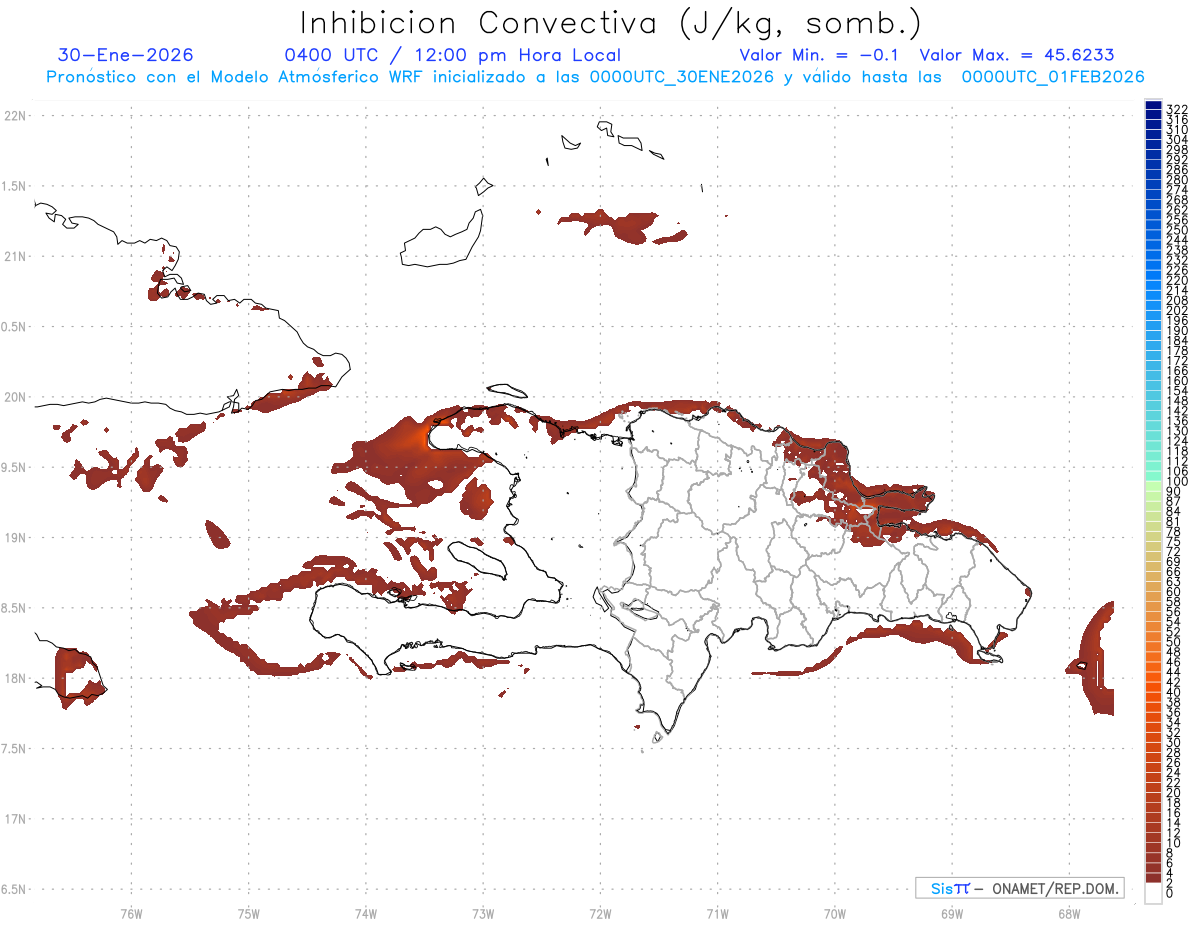
Task: Select the pale green swatch beside value 100
Action: [x=1153, y=485]
